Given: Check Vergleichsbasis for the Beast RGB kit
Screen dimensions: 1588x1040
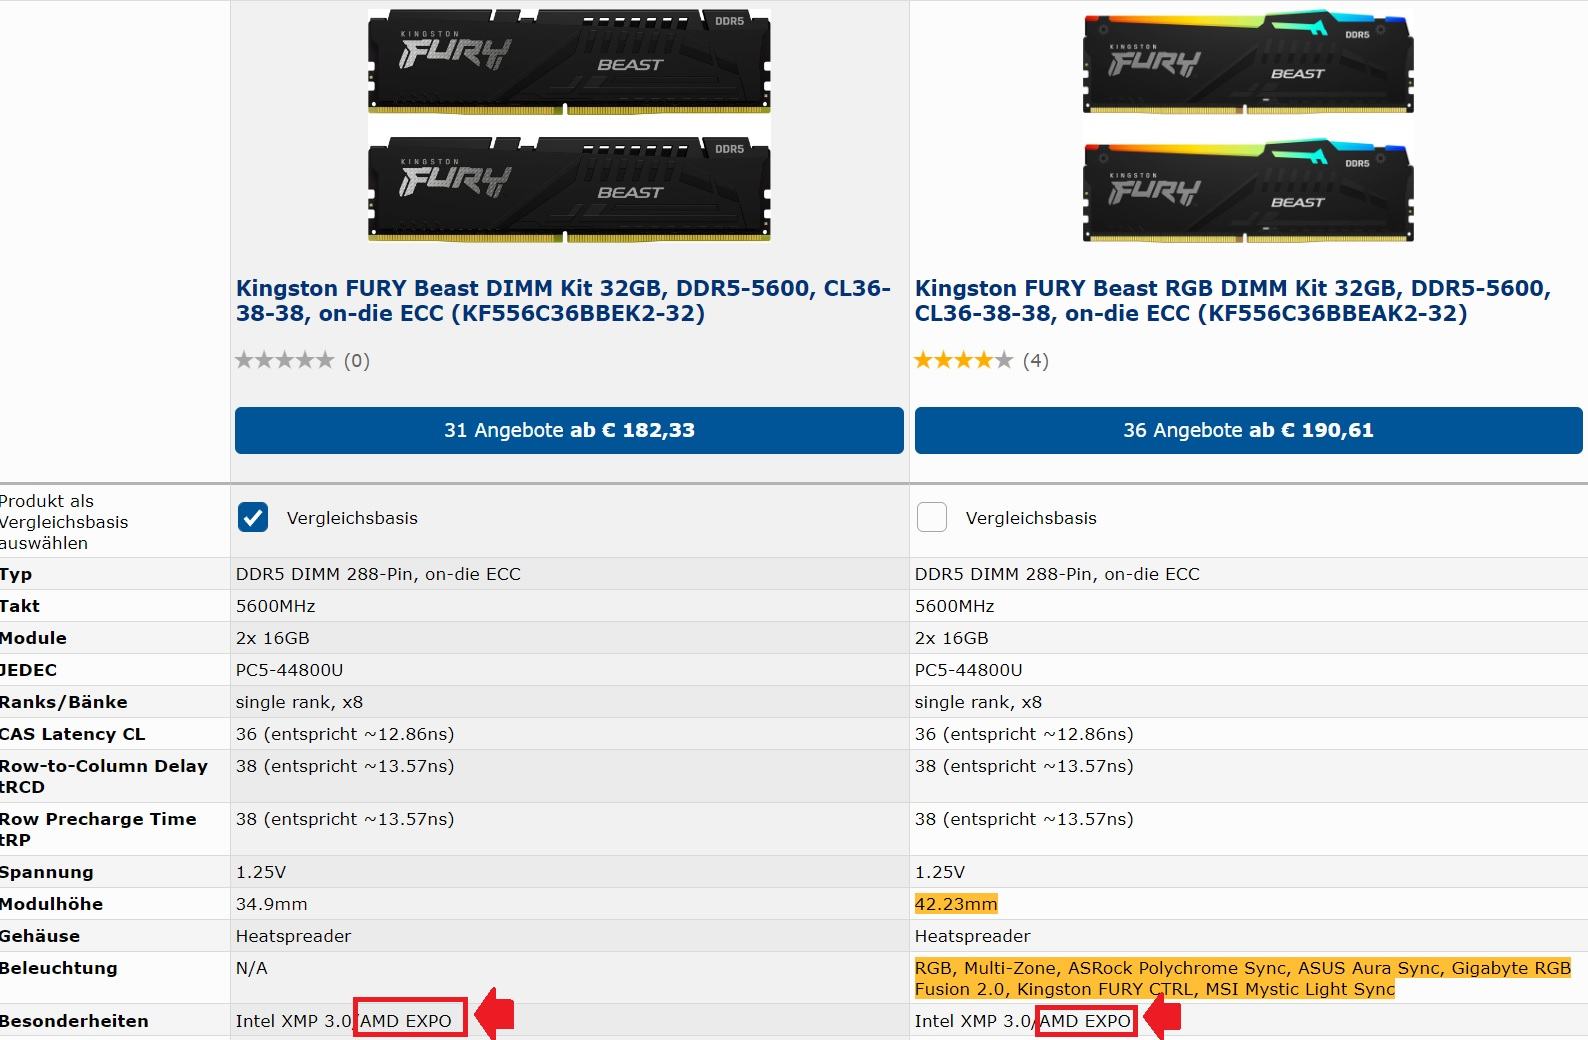Looking at the screenshot, I should (932, 517).
